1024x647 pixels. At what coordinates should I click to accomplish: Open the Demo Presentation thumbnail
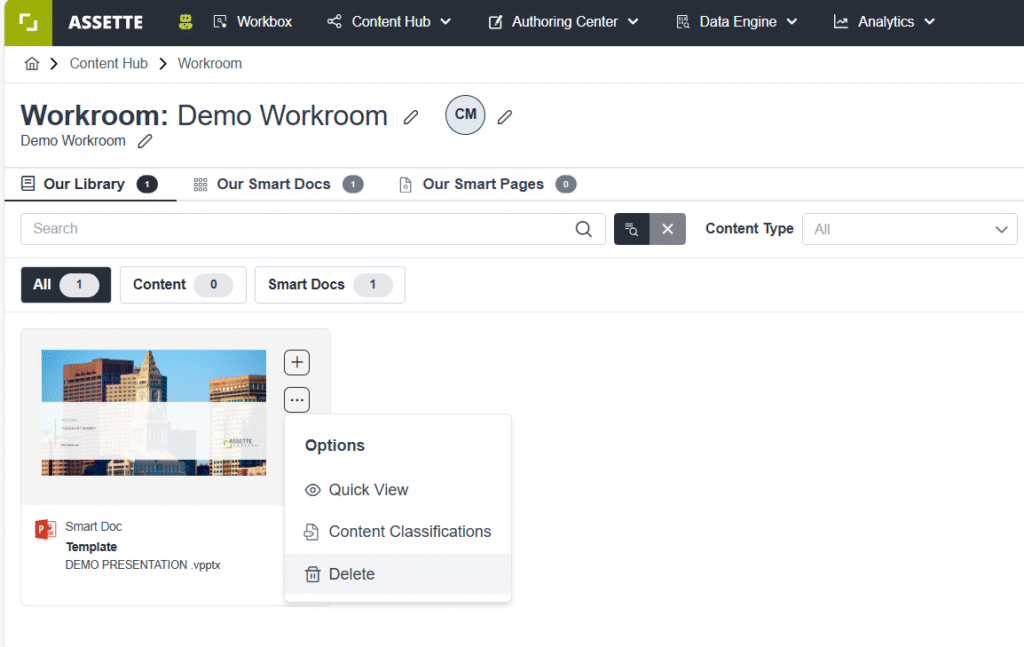click(154, 413)
